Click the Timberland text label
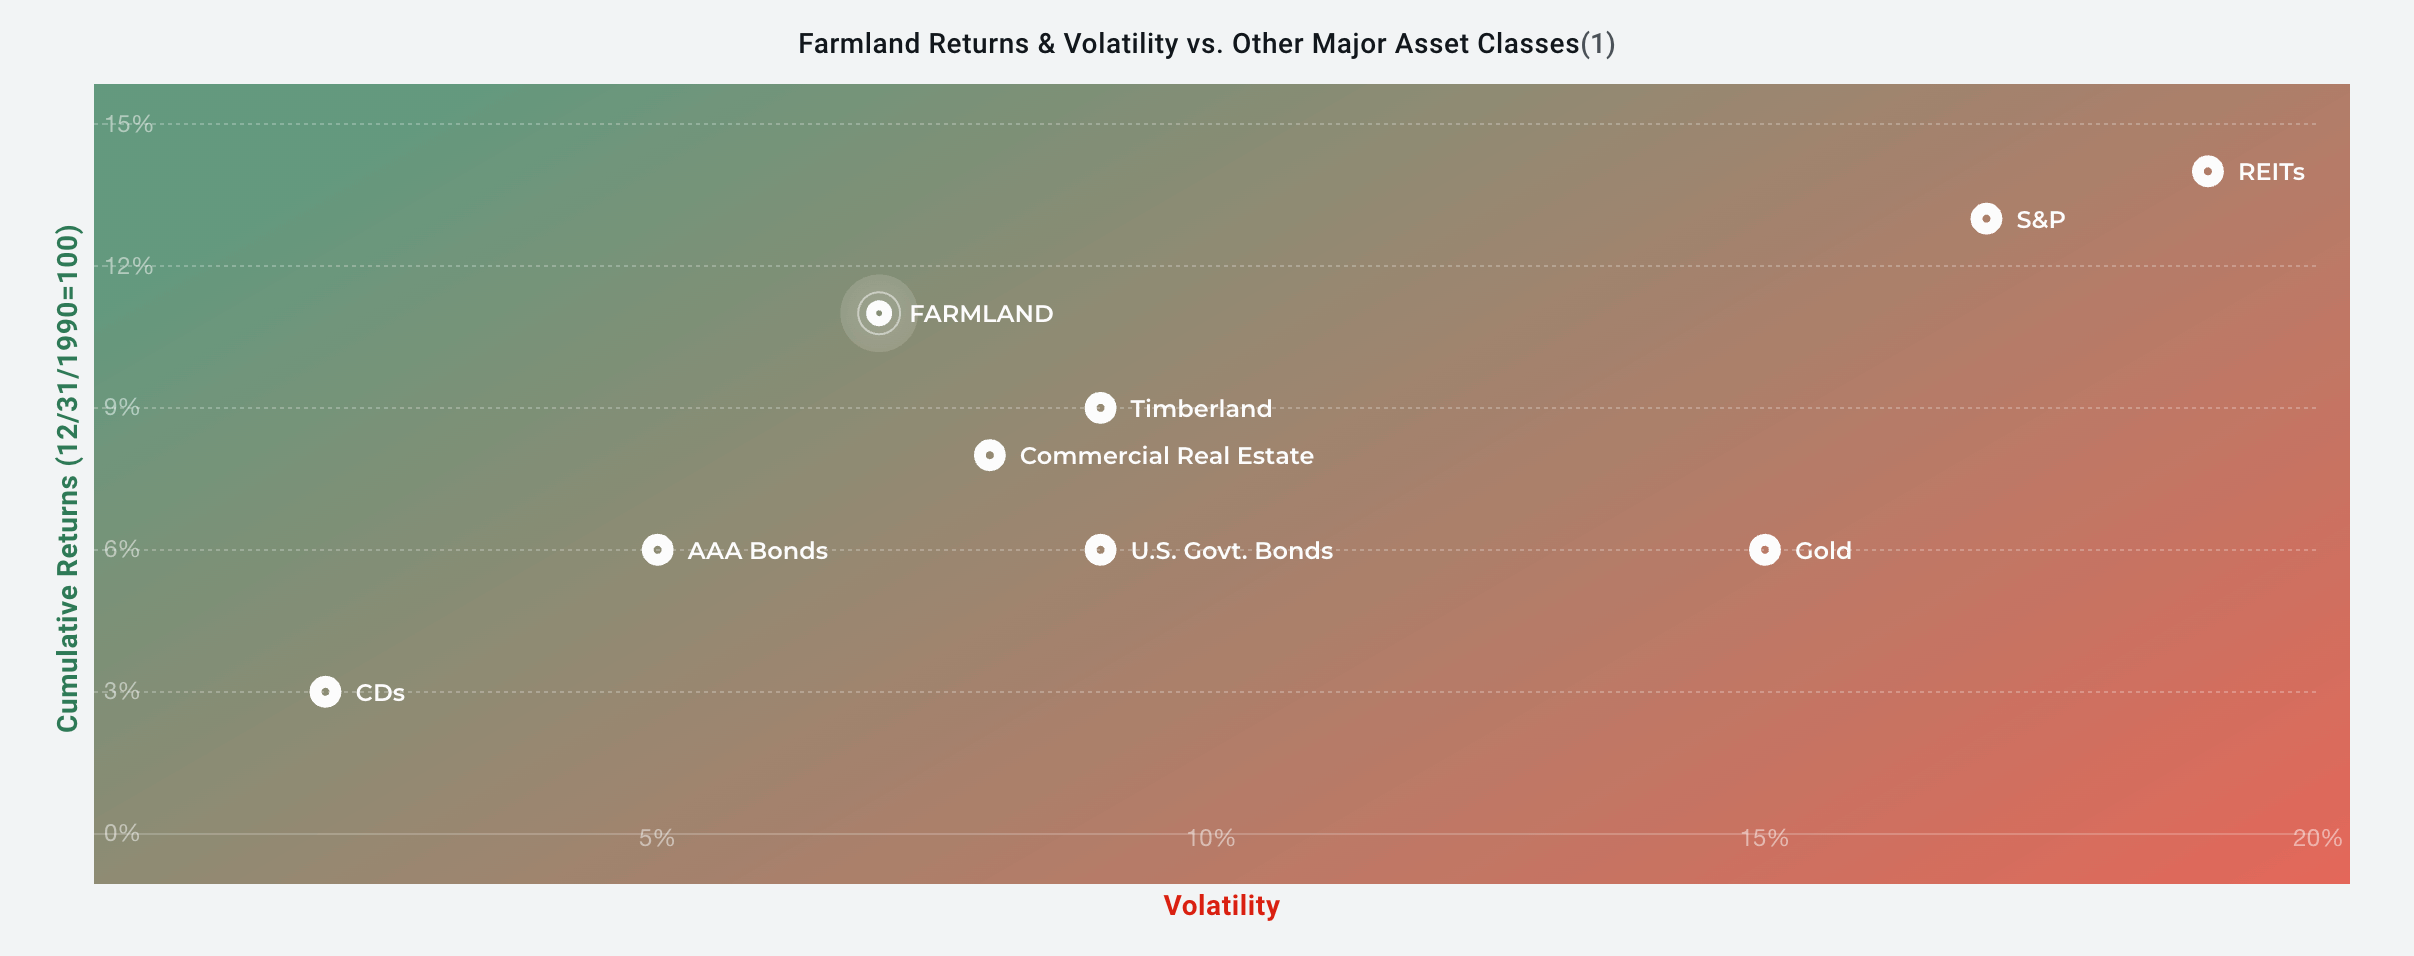 pyautogui.click(x=1201, y=409)
